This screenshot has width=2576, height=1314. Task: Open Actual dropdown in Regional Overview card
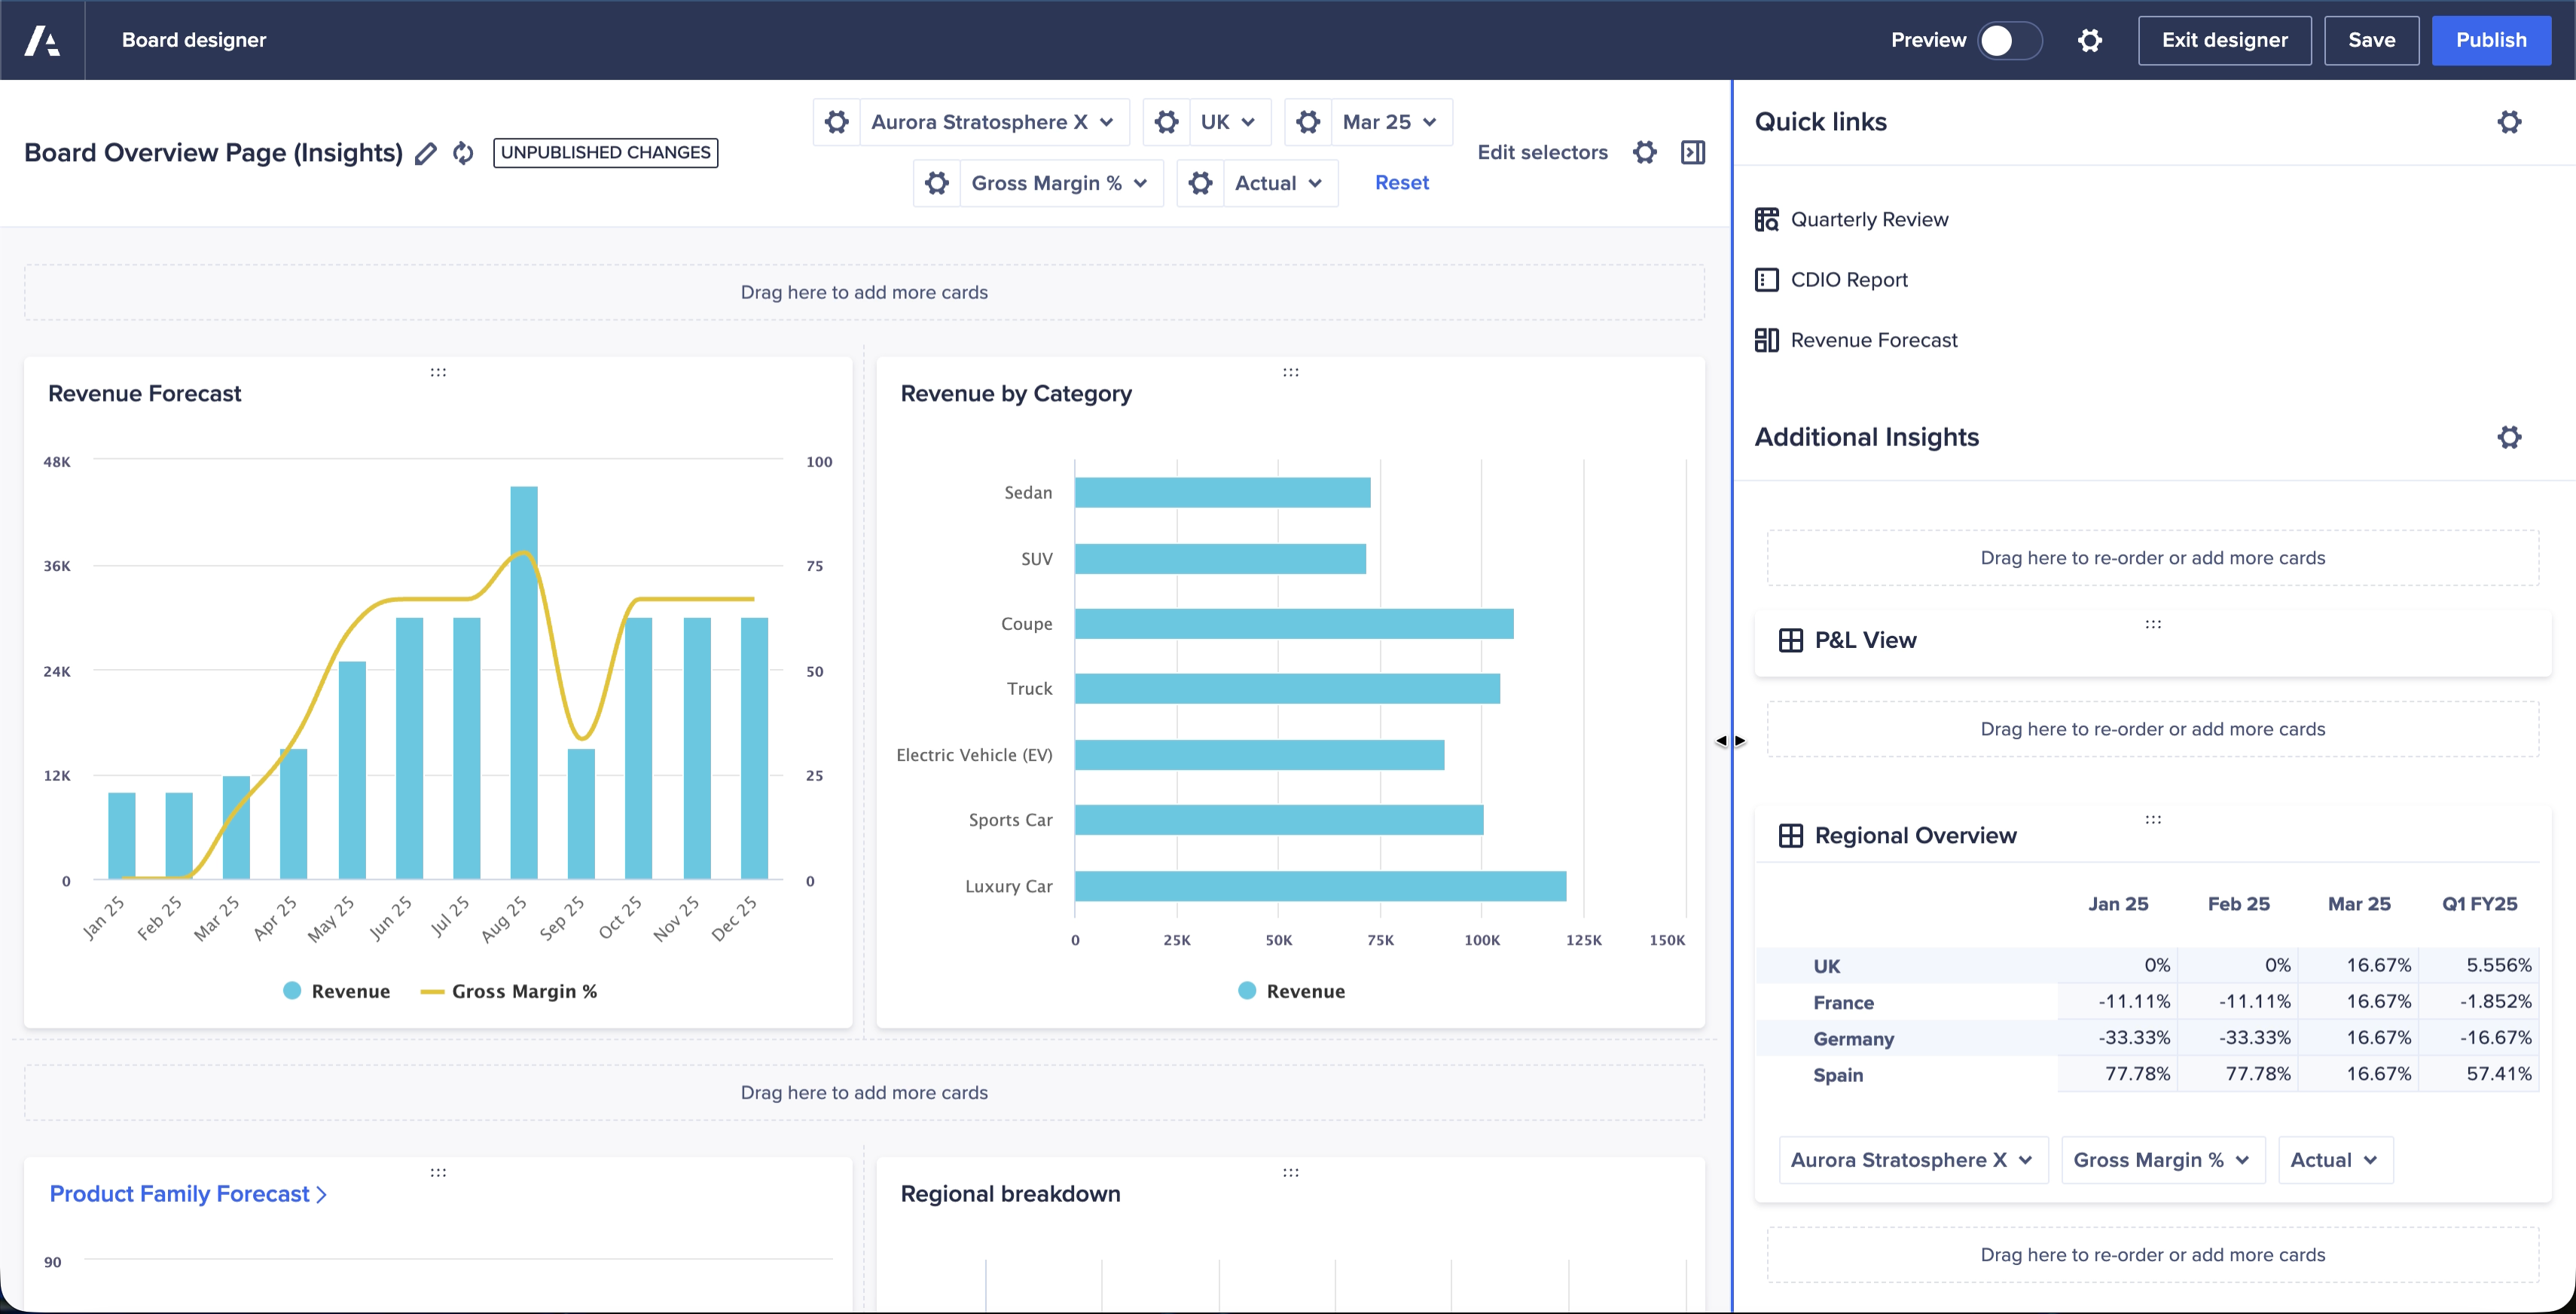click(x=2334, y=1160)
